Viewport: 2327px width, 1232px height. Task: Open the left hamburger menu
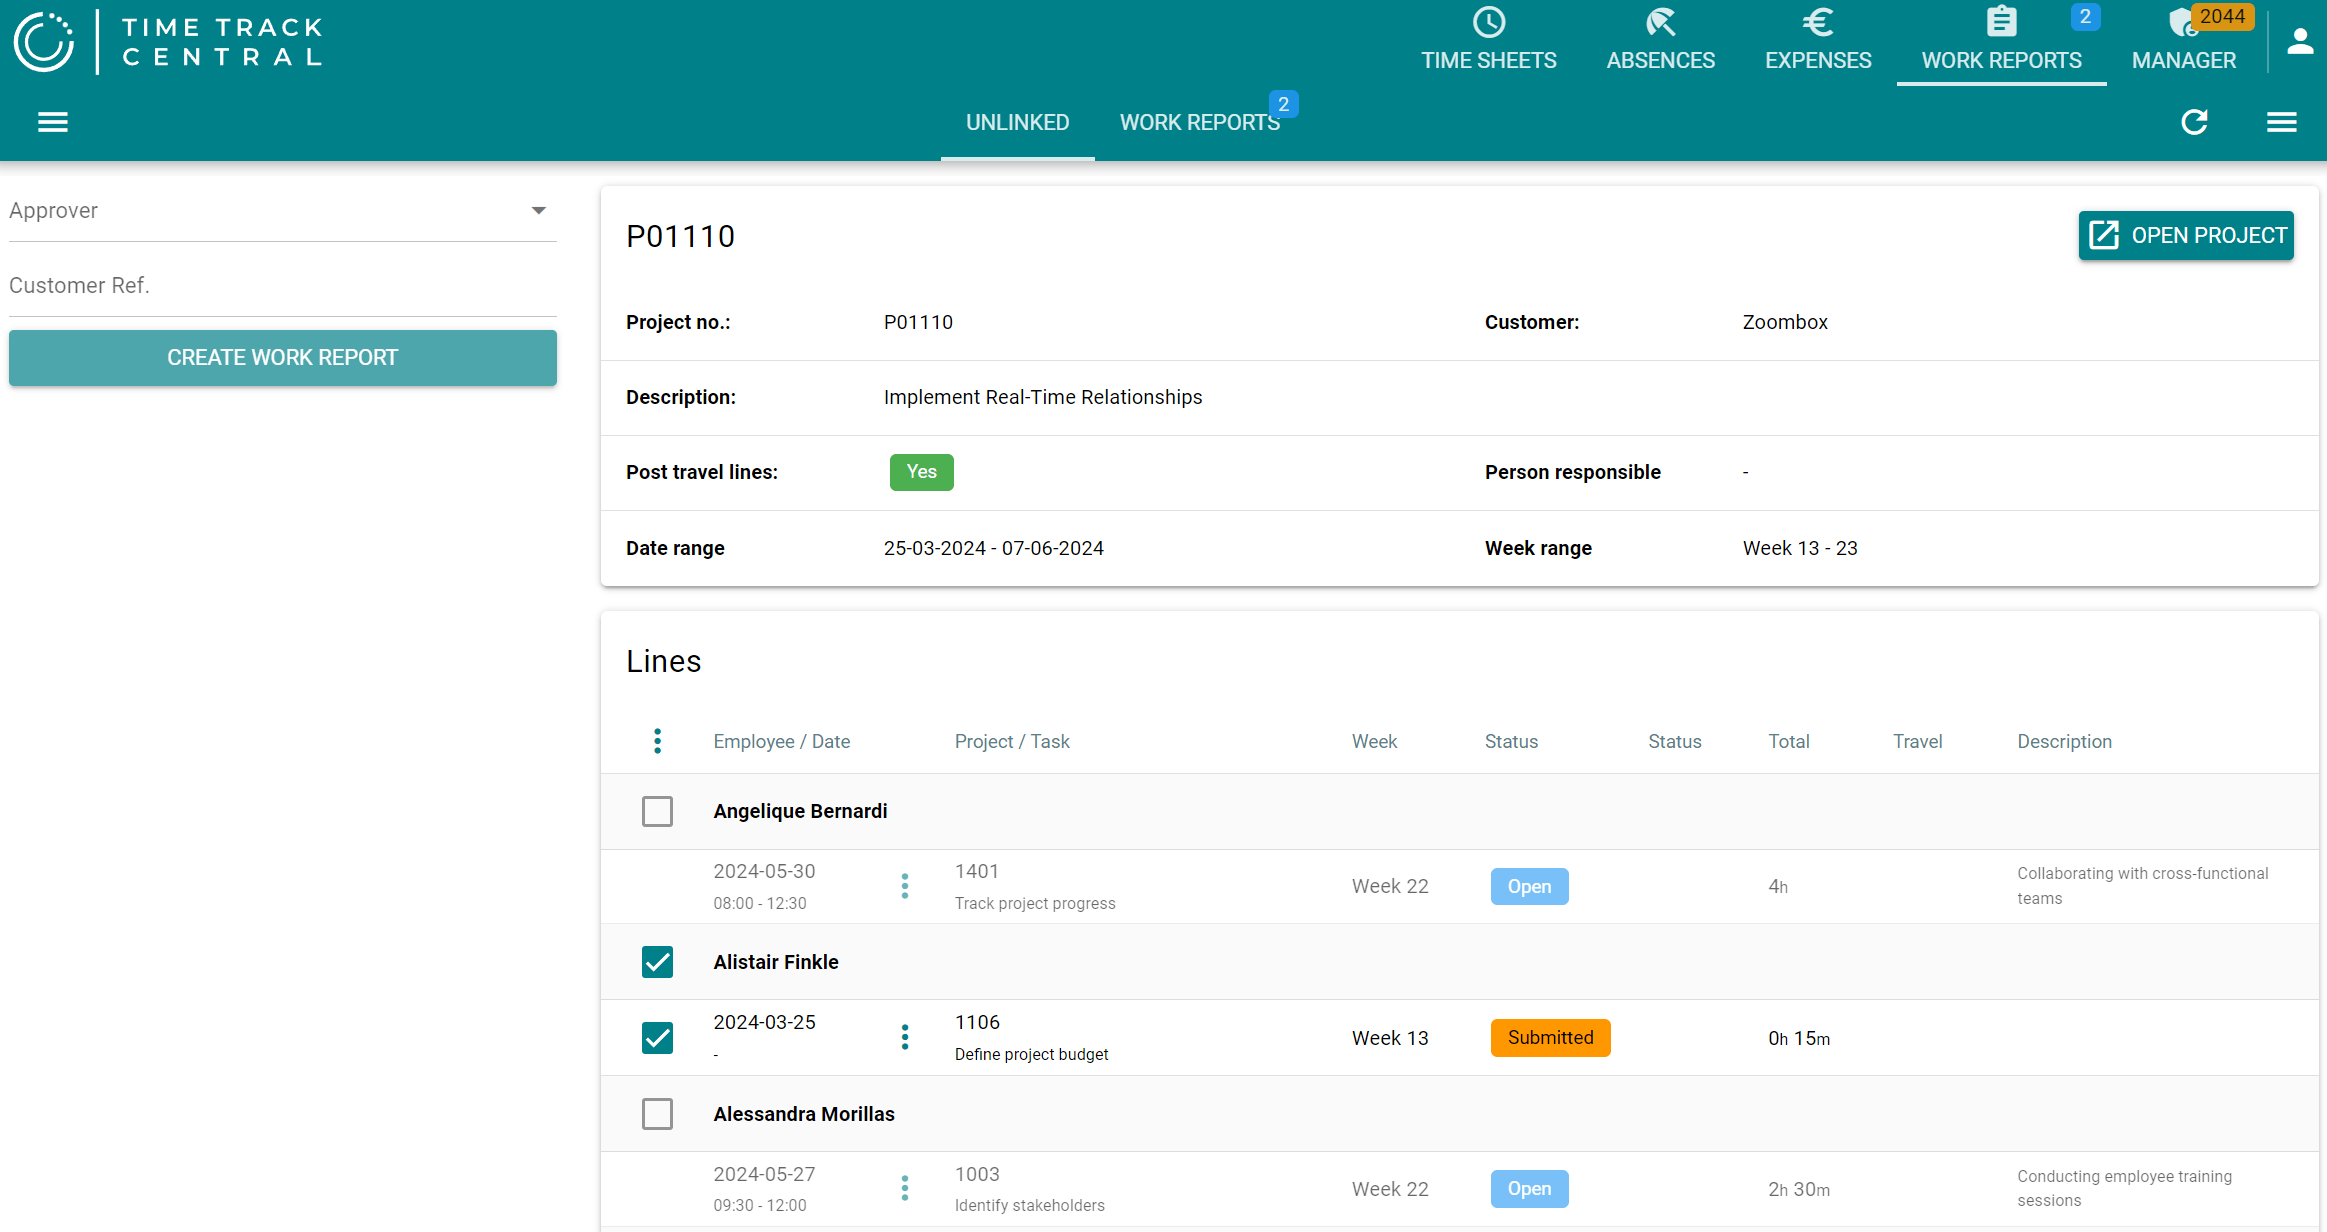click(x=53, y=122)
